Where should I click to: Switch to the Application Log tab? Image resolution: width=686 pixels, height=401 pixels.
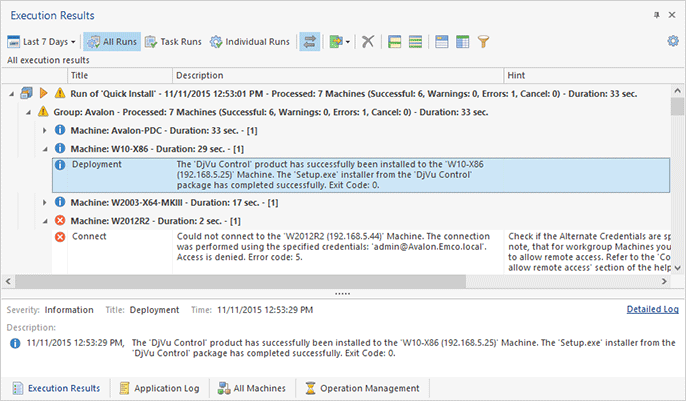pos(160,388)
